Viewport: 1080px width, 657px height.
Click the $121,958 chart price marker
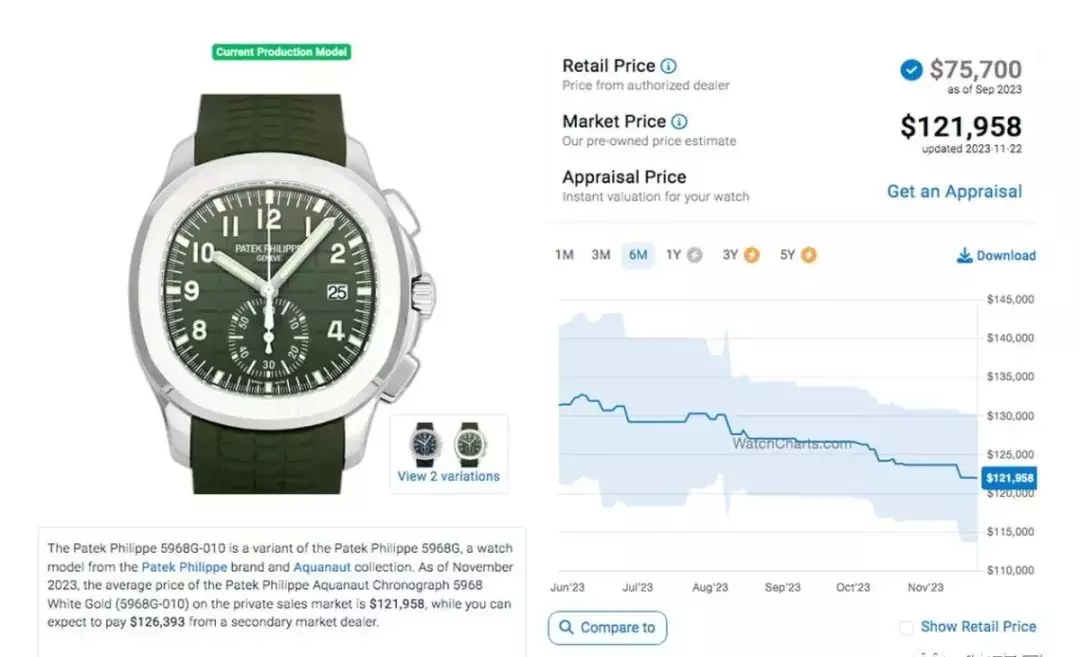[1009, 478]
